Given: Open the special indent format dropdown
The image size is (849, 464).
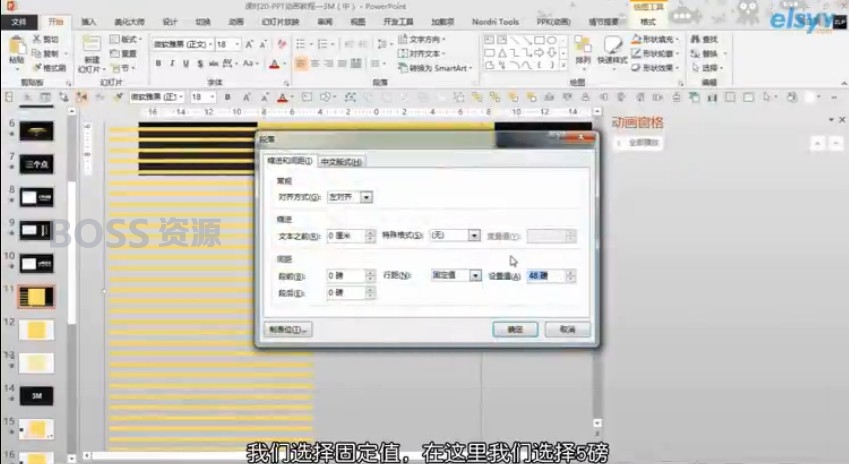Looking at the screenshot, I should (x=474, y=236).
